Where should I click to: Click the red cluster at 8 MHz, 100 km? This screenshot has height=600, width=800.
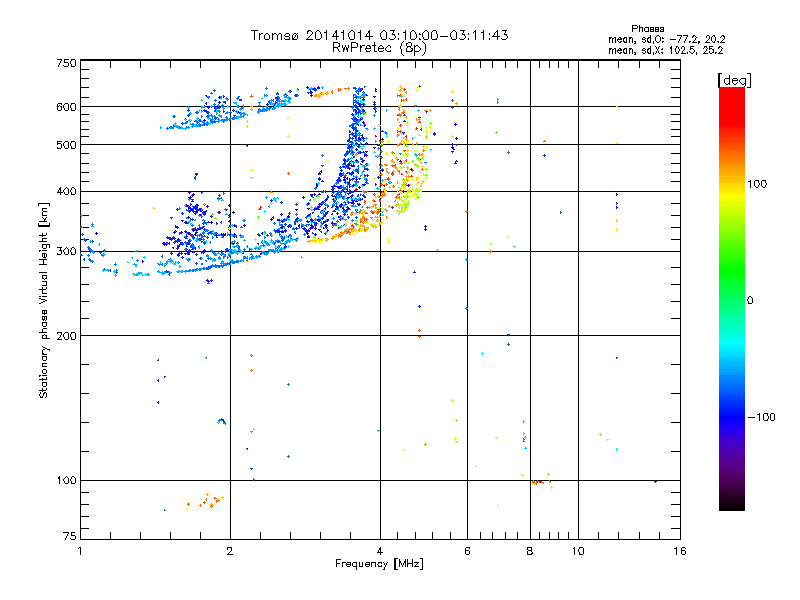tap(537, 482)
